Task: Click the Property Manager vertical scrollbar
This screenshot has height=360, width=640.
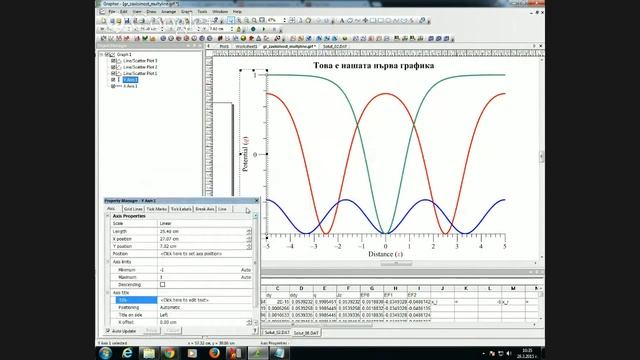Action: tap(256, 269)
